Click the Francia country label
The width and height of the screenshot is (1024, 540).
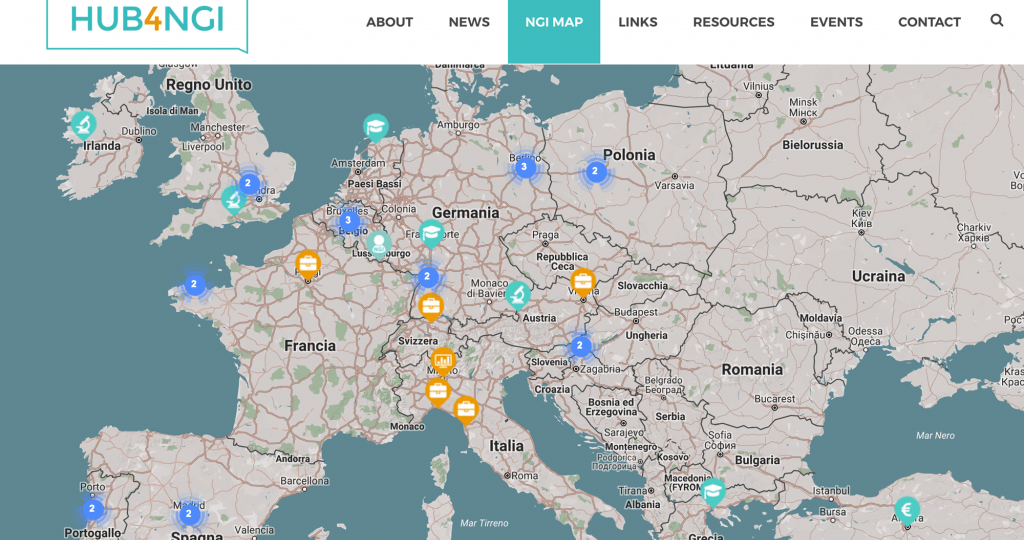(x=310, y=346)
